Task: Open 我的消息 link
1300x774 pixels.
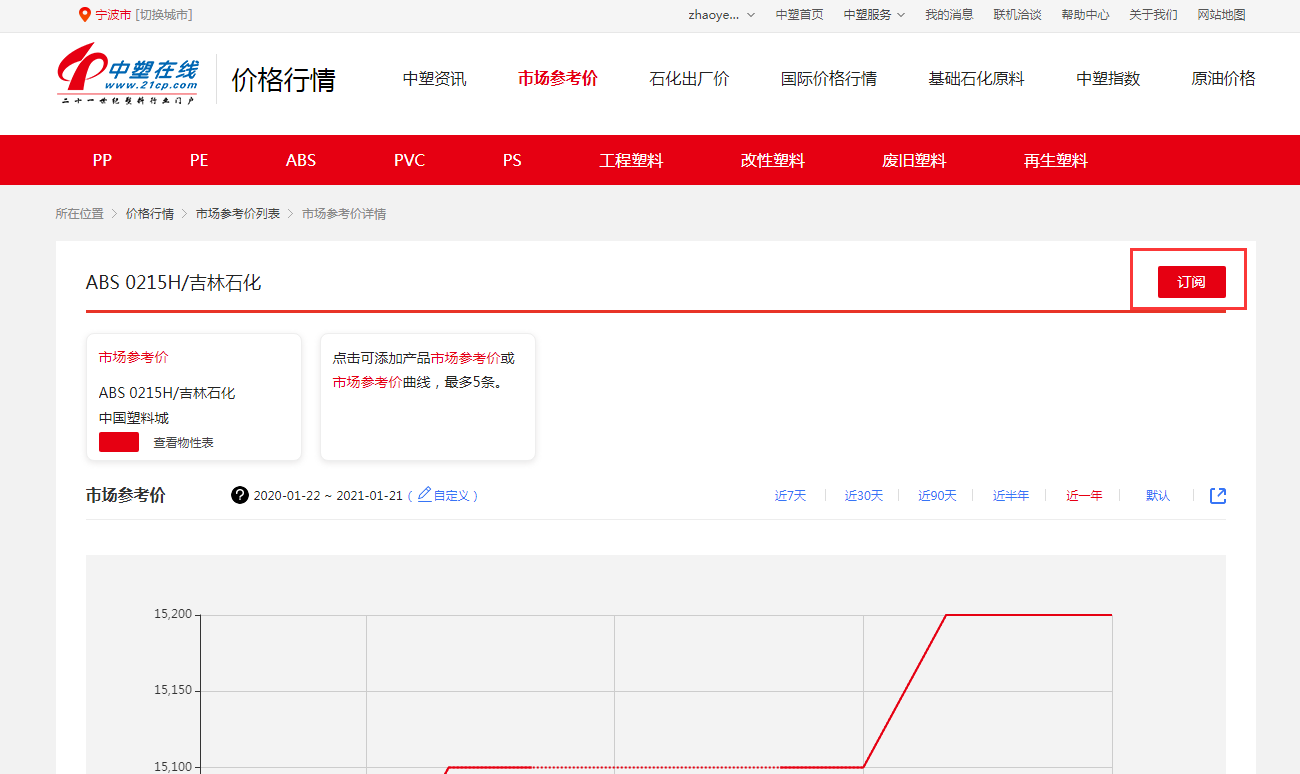Action: point(949,15)
